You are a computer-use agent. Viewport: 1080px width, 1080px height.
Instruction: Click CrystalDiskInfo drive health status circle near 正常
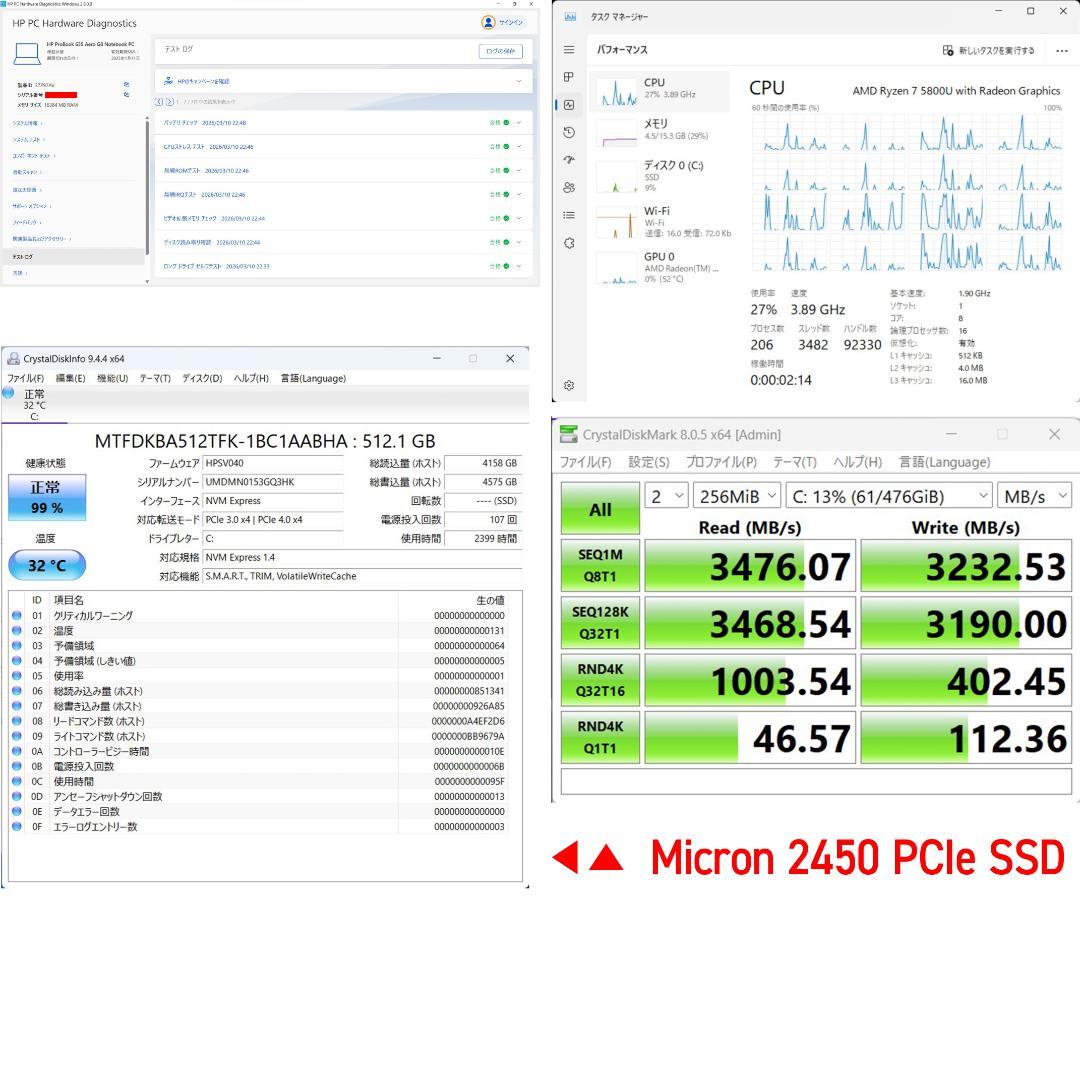click(x=8, y=393)
